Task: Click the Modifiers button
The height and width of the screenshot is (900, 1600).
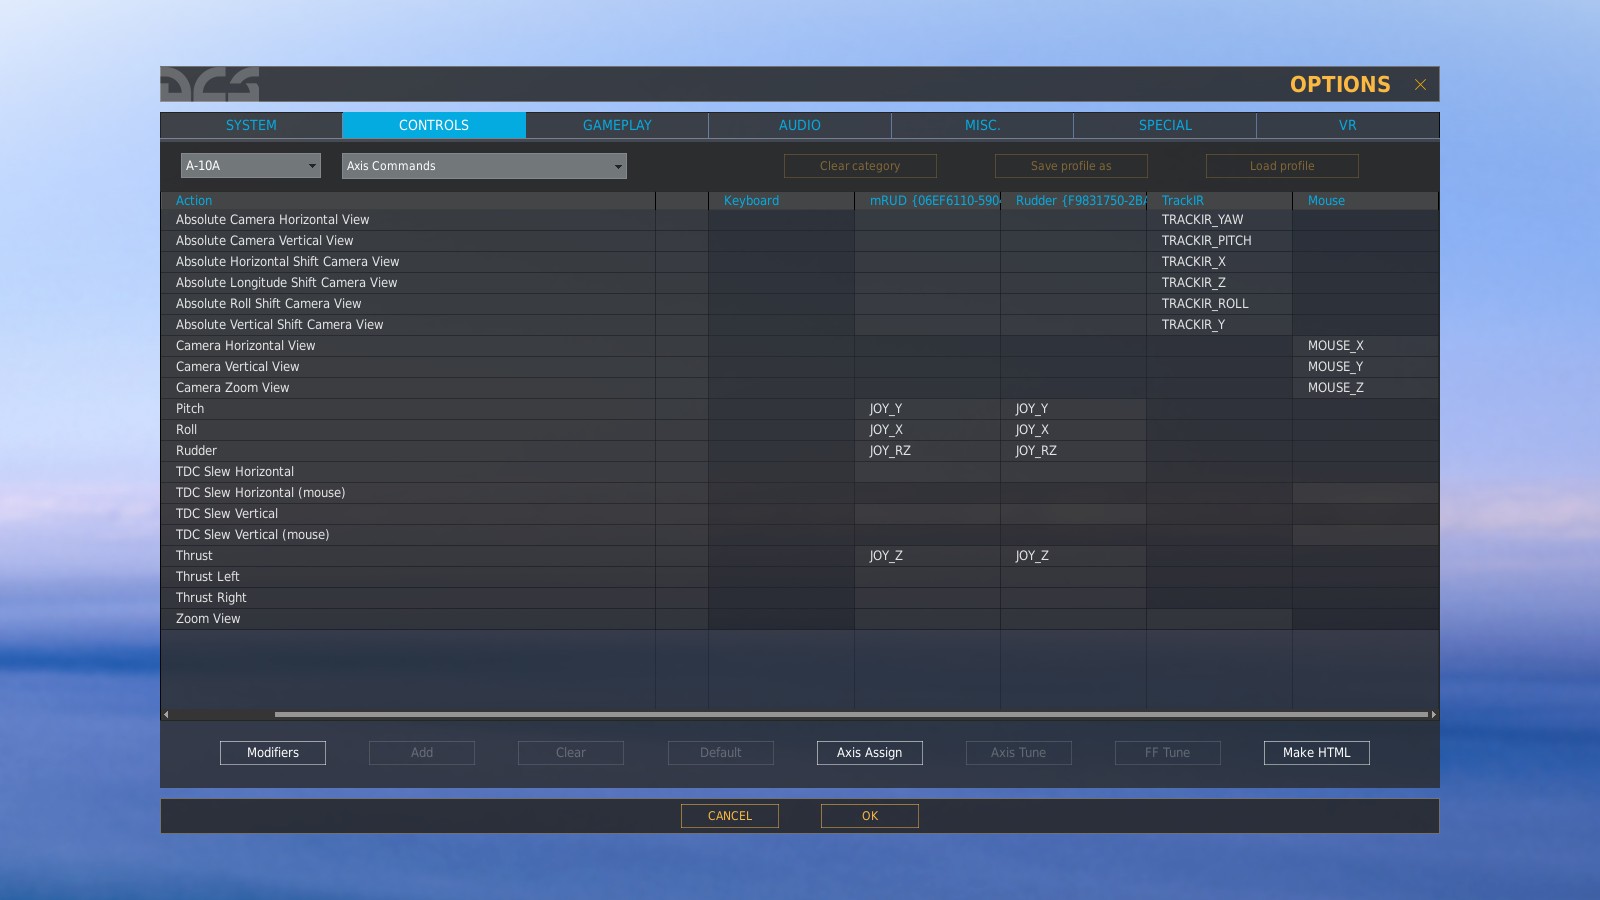Action: pyautogui.click(x=273, y=753)
